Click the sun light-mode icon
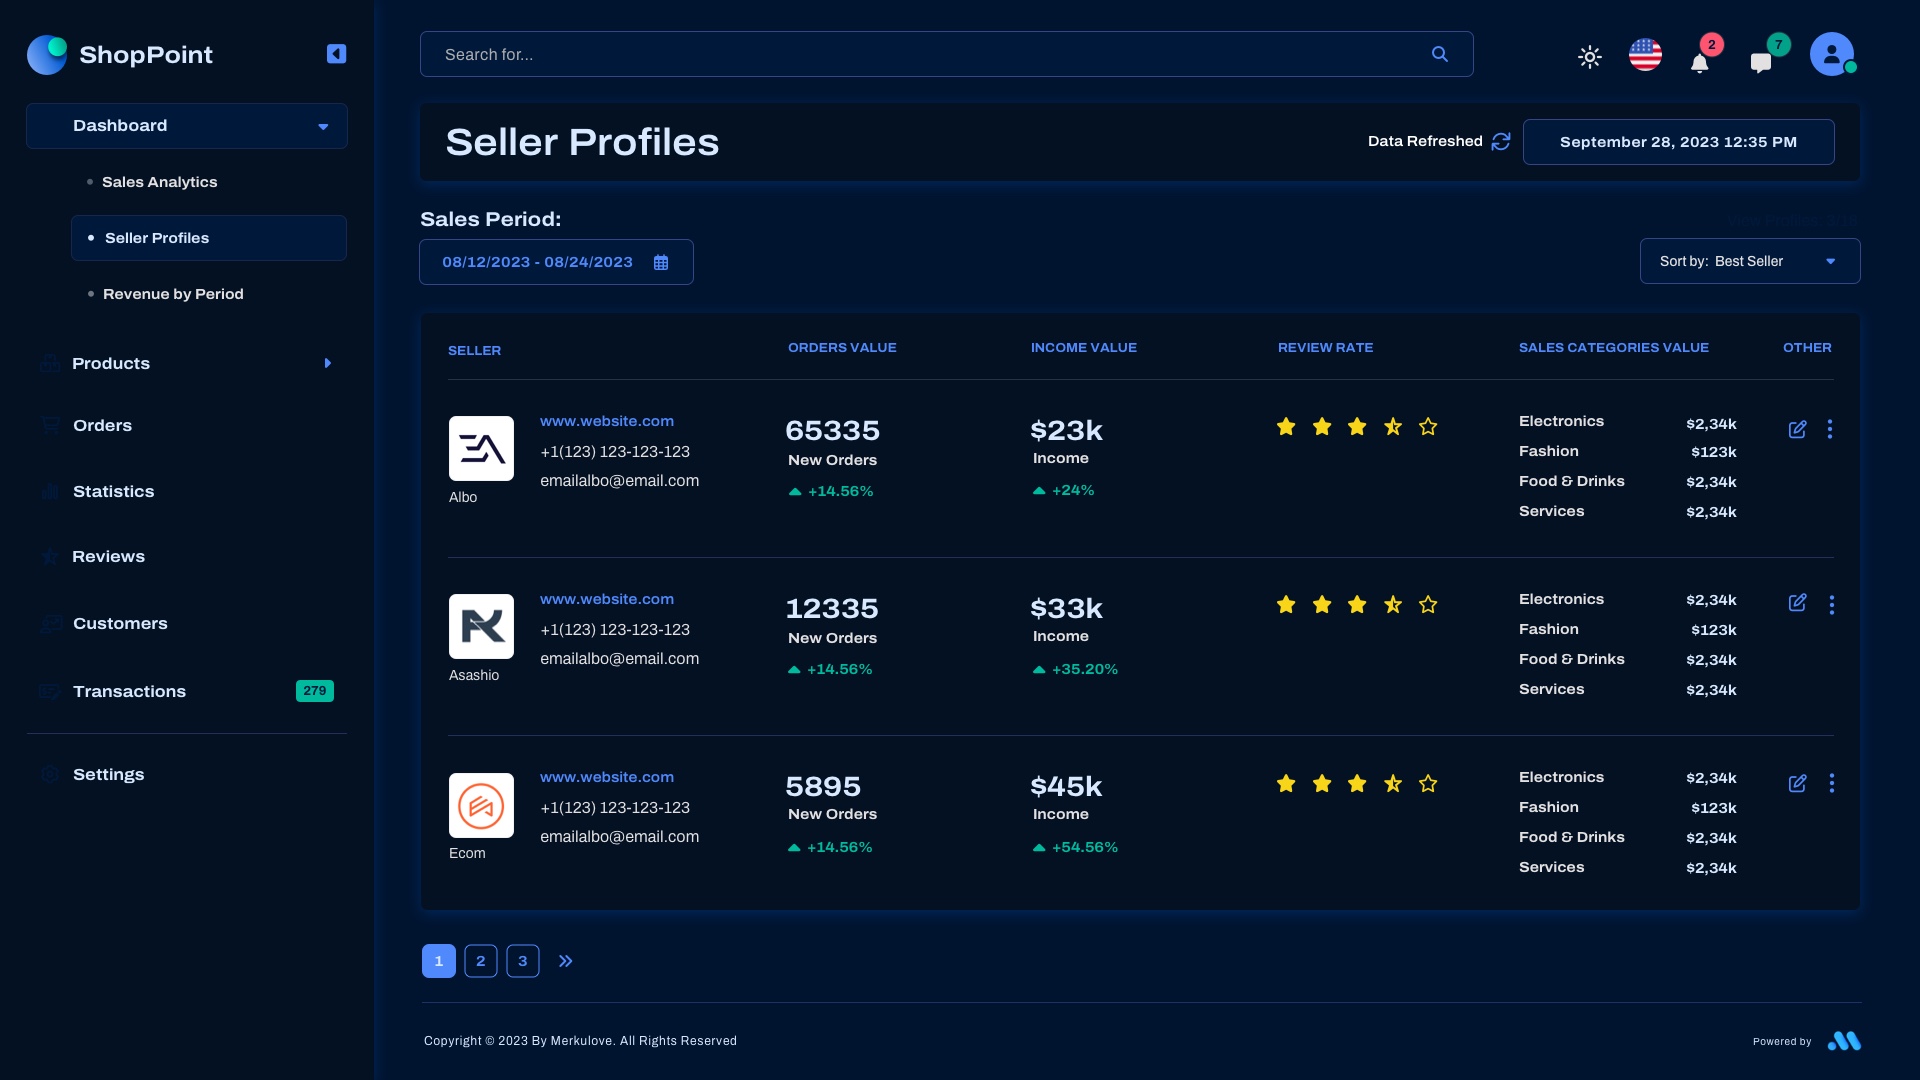This screenshot has height=1080, width=1920. [x=1589, y=57]
